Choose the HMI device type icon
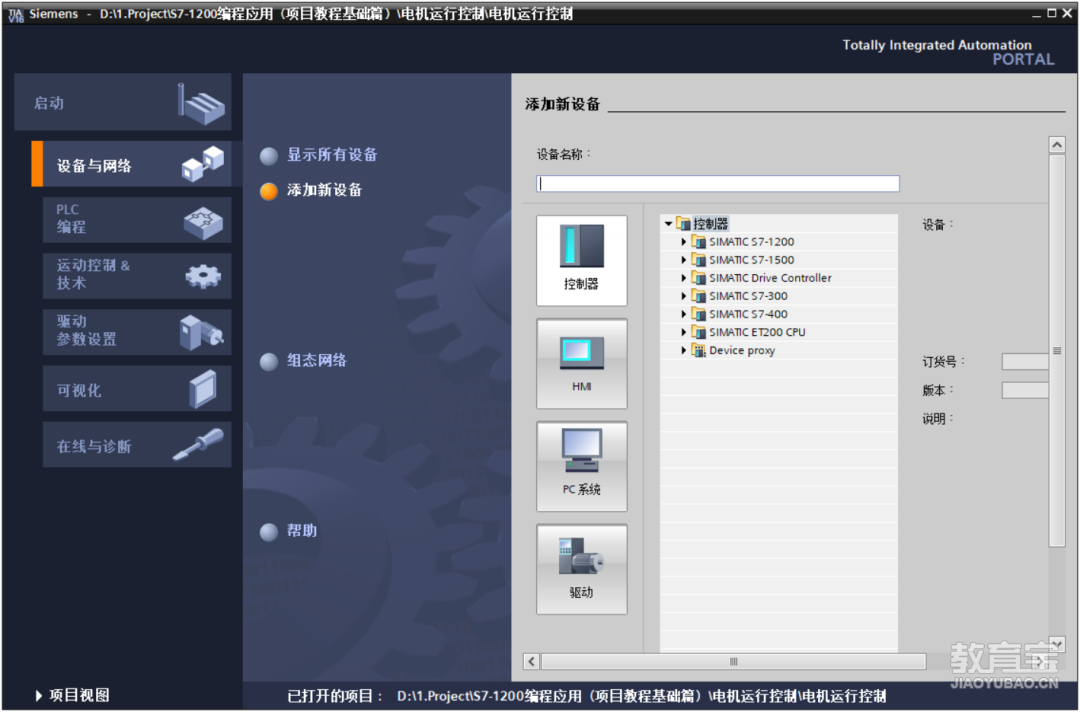The width and height of the screenshot is (1080, 712). (x=581, y=362)
